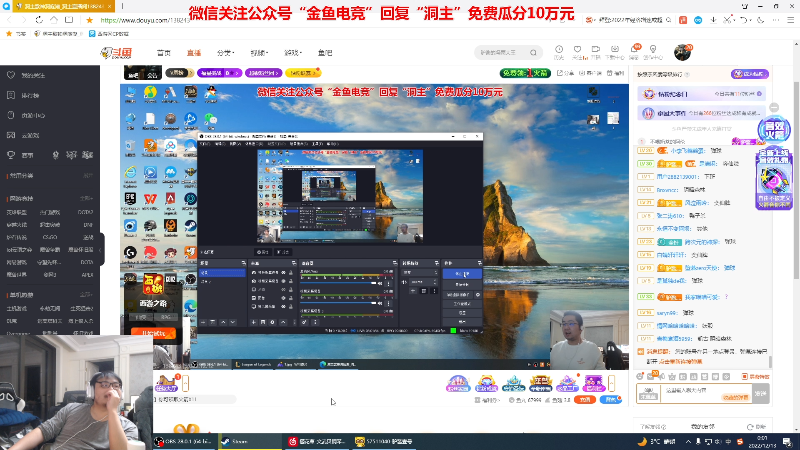Show hidden tray icons chevron
Viewport: 800px width, 450px height.
click(688, 441)
